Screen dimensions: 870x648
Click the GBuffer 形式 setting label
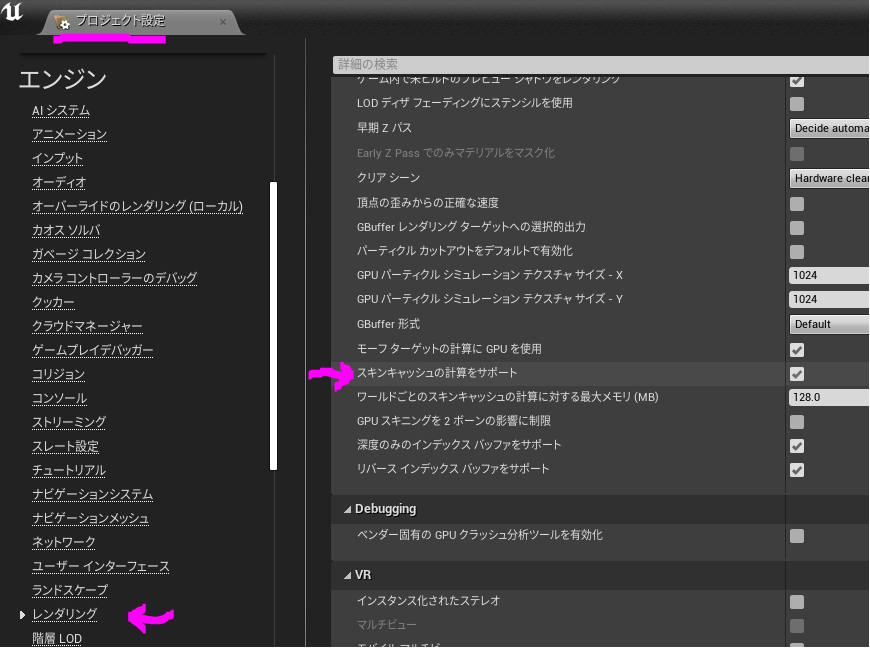coord(388,324)
